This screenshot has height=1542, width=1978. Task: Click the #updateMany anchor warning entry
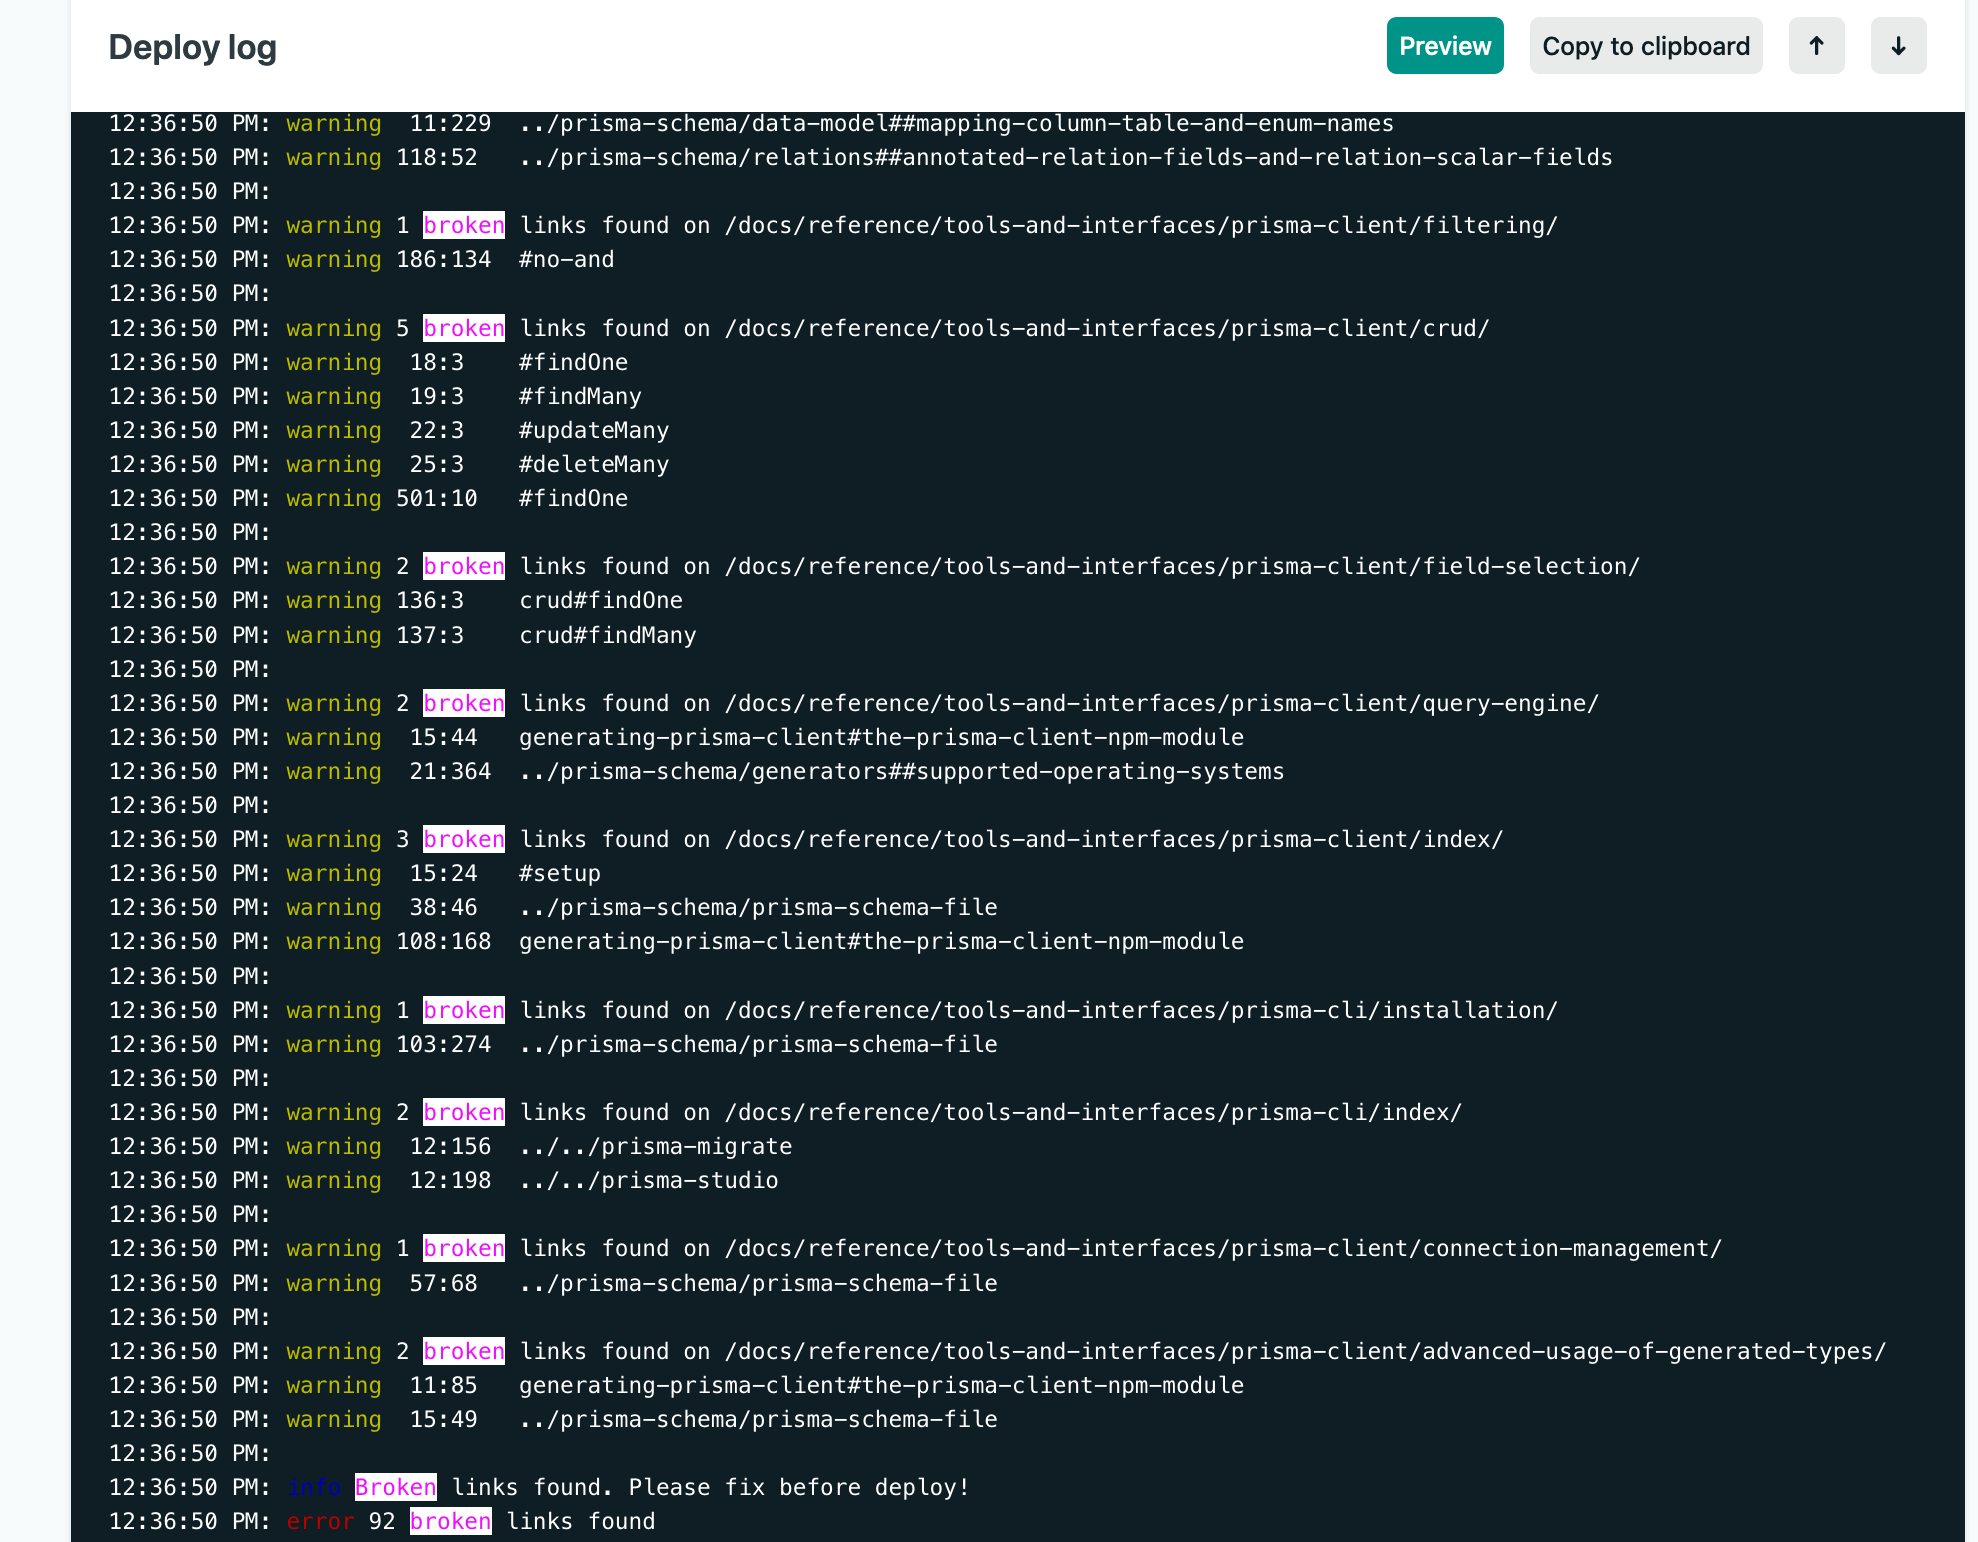click(x=593, y=430)
